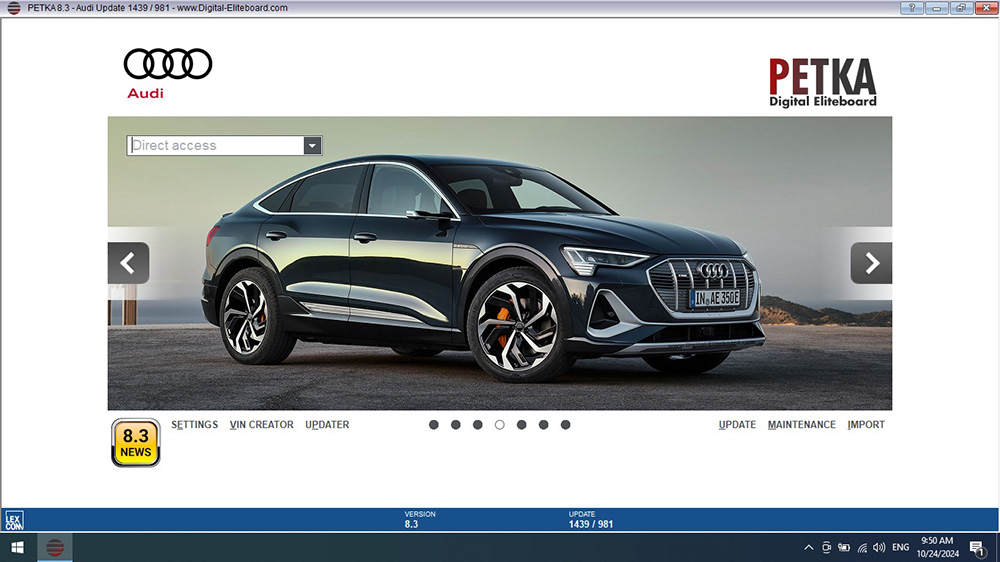The height and width of the screenshot is (562, 1000).
Task: Open the Windows Start menu
Action: pos(17,547)
